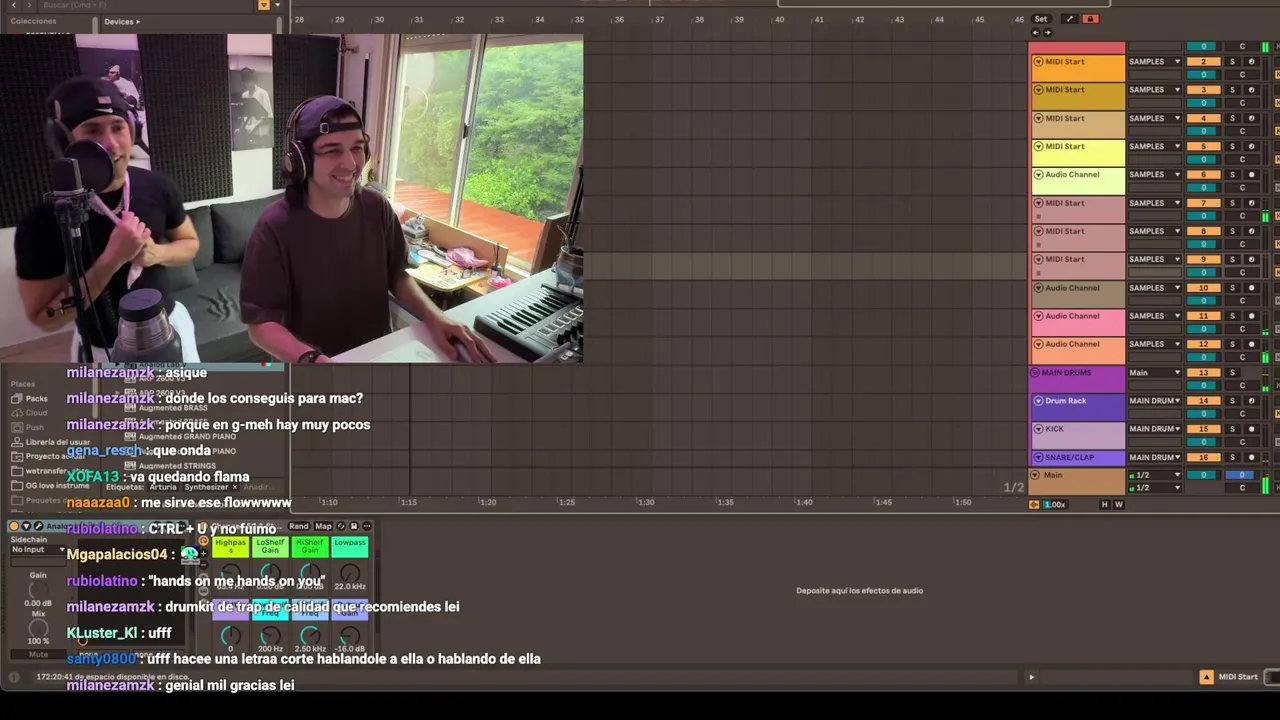Fold the KICK track
Screen dimensions: 1280x720
tap(1038, 429)
